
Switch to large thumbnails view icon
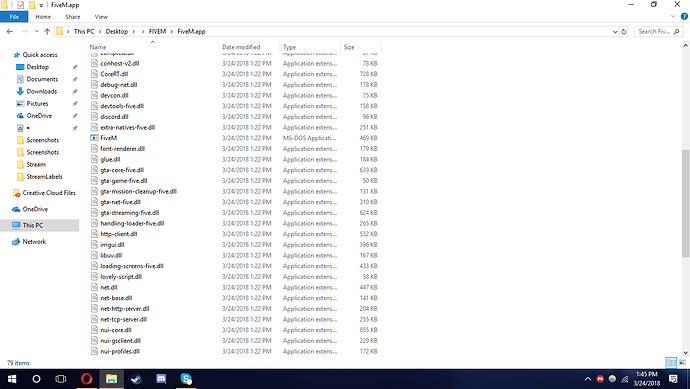coord(682,363)
